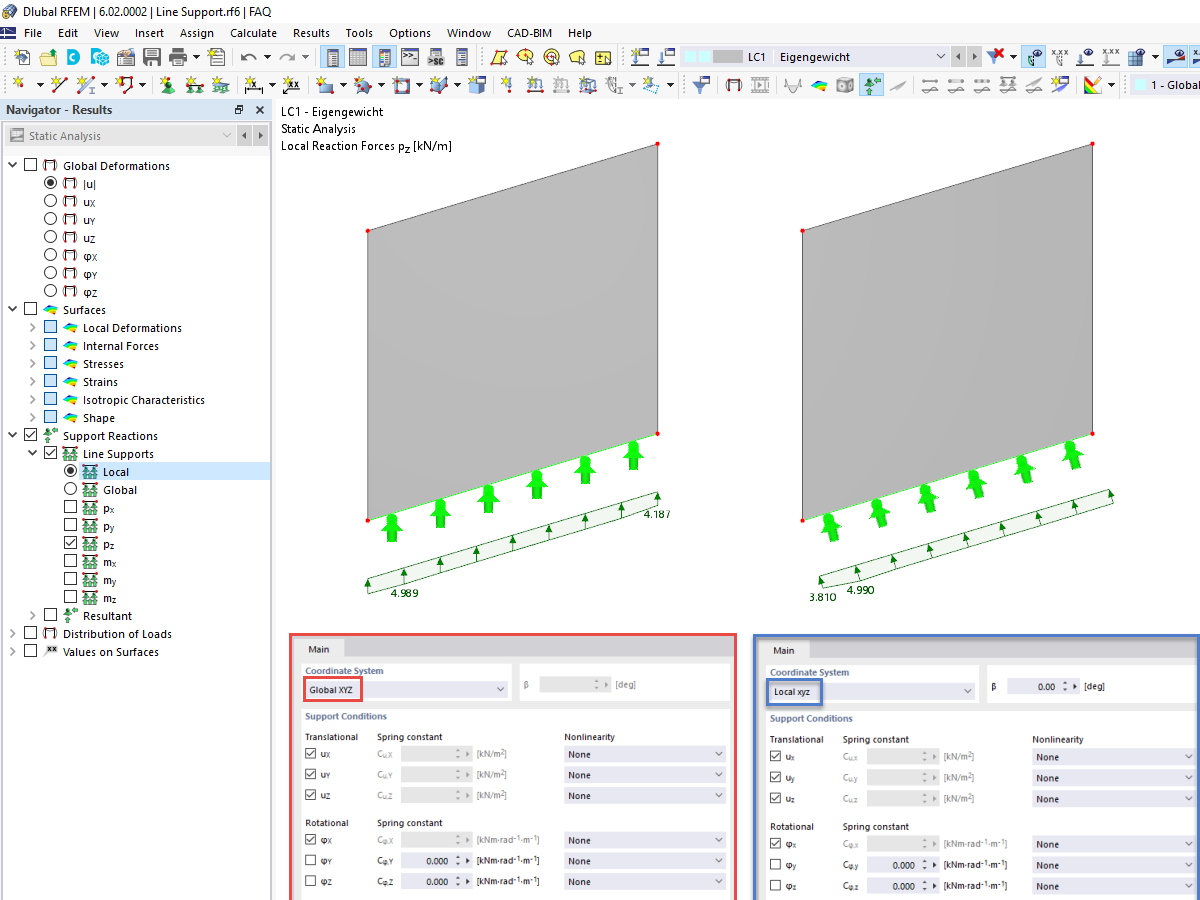The image size is (1200, 900).
Task: Open the File menu
Action: click(x=33, y=33)
